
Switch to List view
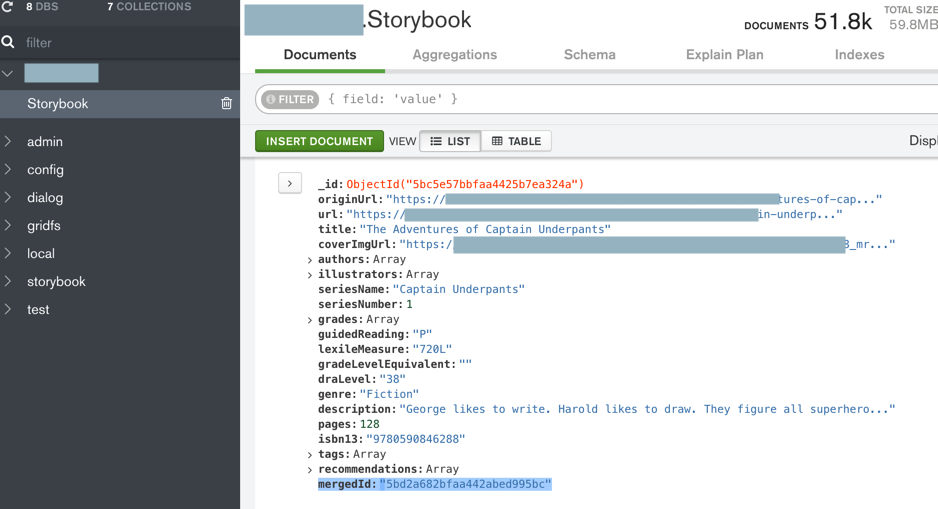(x=450, y=141)
